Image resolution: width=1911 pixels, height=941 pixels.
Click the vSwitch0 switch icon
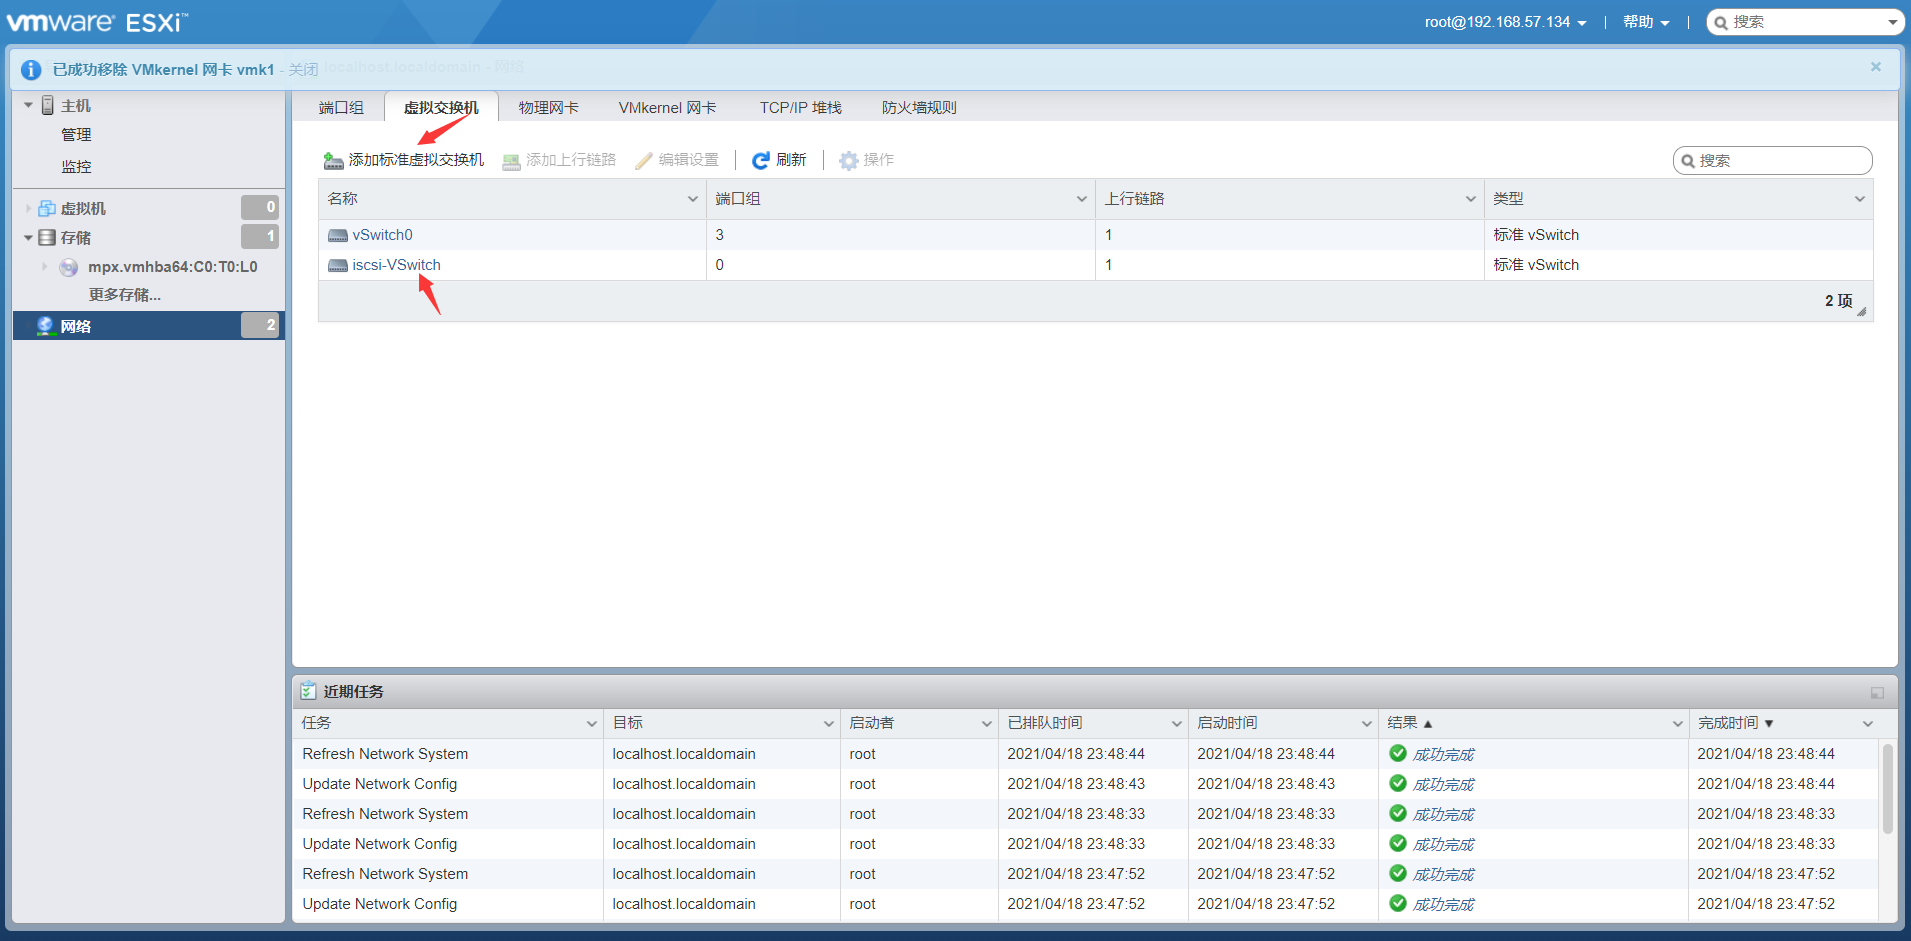click(336, 234)
